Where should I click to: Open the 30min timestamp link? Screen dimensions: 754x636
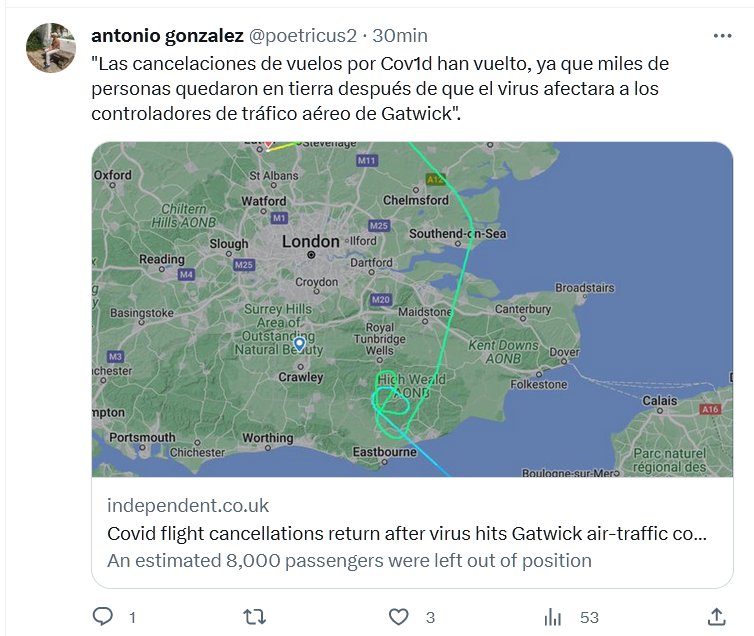click(400, 36)
